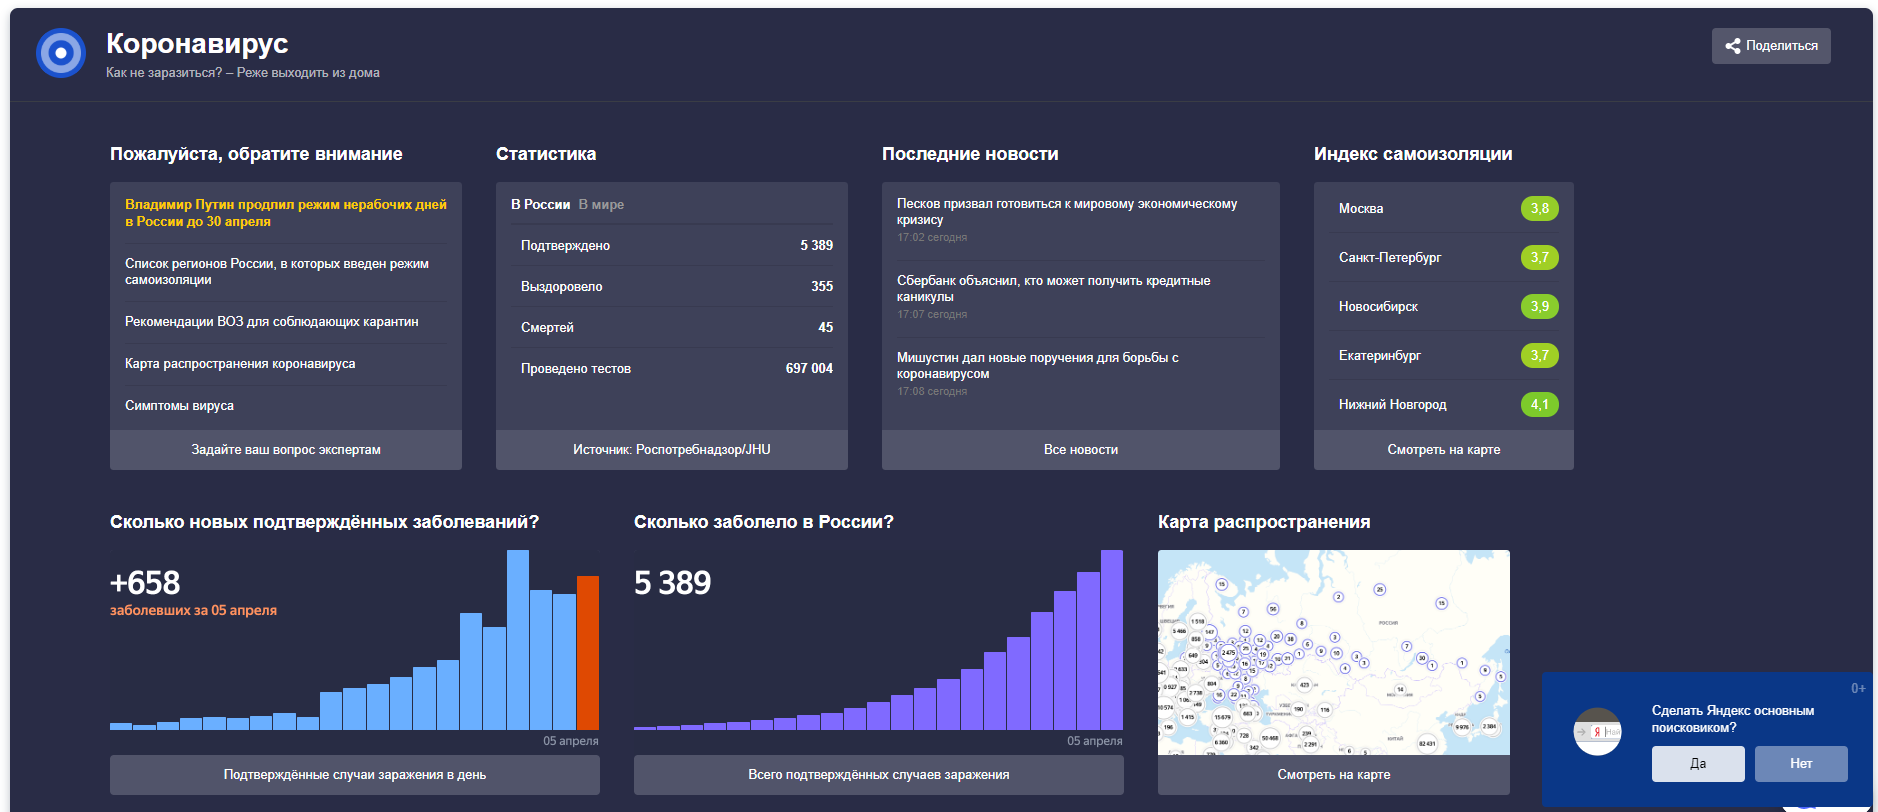Image resolution: width=1878 pixels, height=812 pixels.
Task: Click the tallest blue bar in the daily chart
Action: (518, 640)
